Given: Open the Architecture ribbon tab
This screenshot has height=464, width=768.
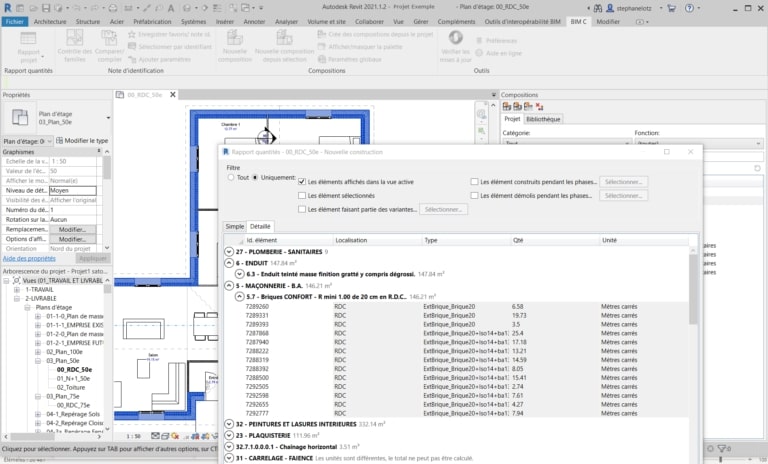Looking at the screenshot, I should [x=50, y=20].
